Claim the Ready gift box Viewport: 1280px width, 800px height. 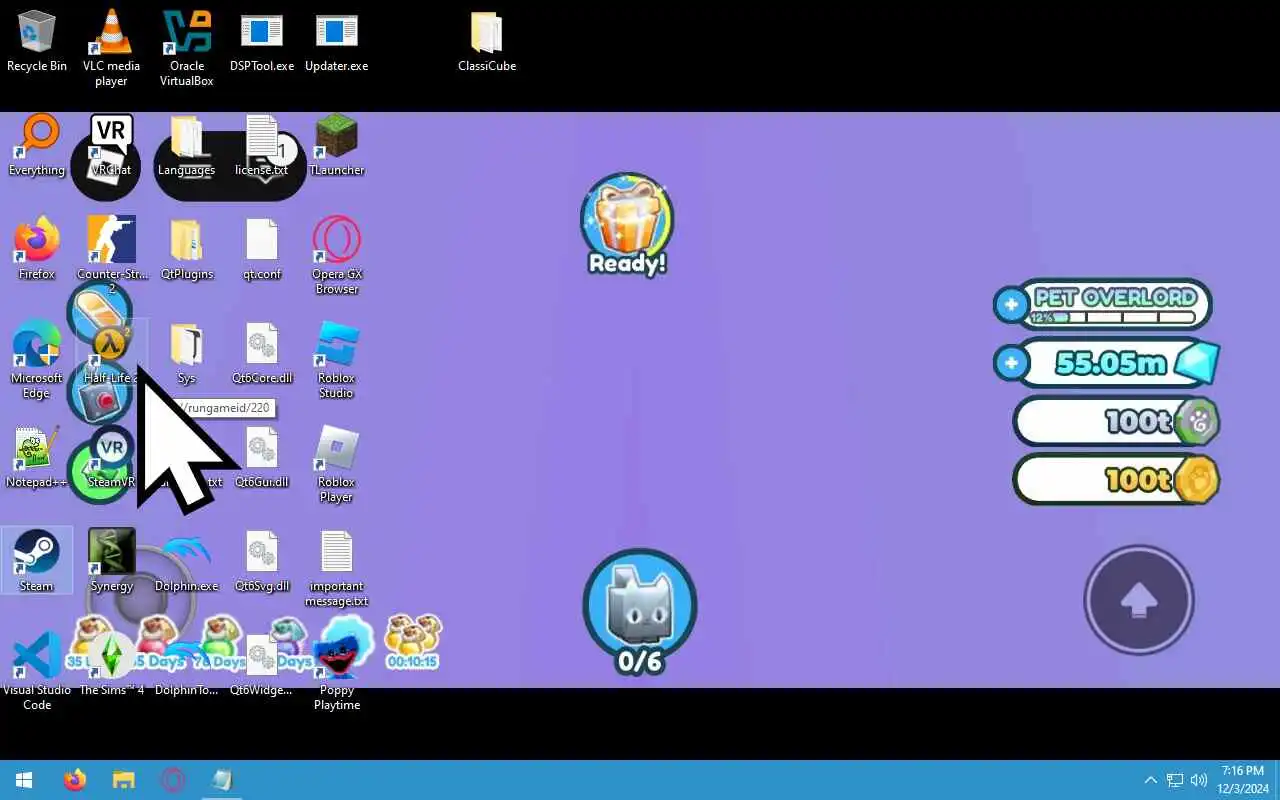coord(627,225)
